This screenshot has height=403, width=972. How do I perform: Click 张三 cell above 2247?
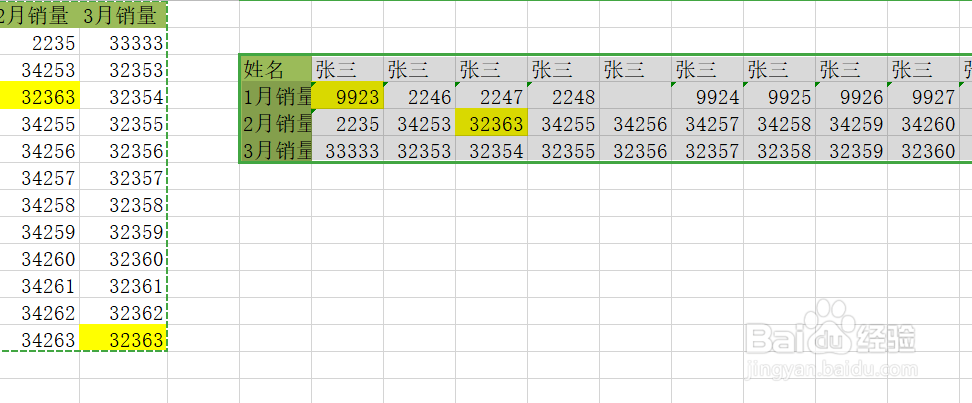point(491,69)
